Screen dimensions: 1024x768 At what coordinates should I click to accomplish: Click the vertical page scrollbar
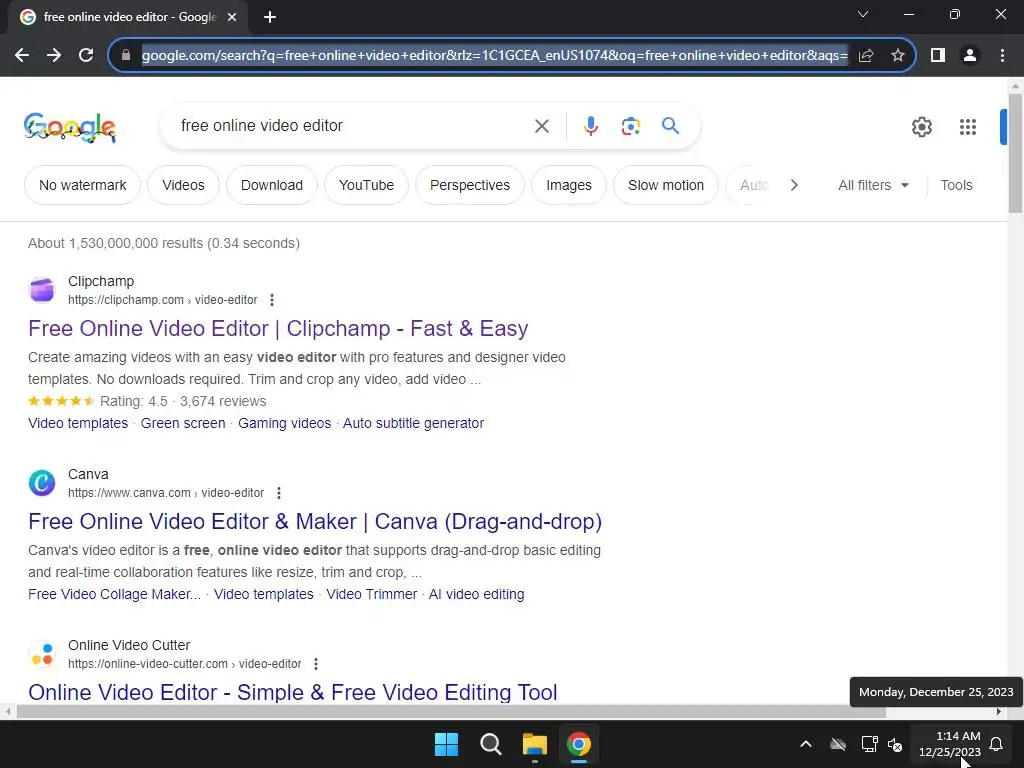click(x=1015, y=153)
